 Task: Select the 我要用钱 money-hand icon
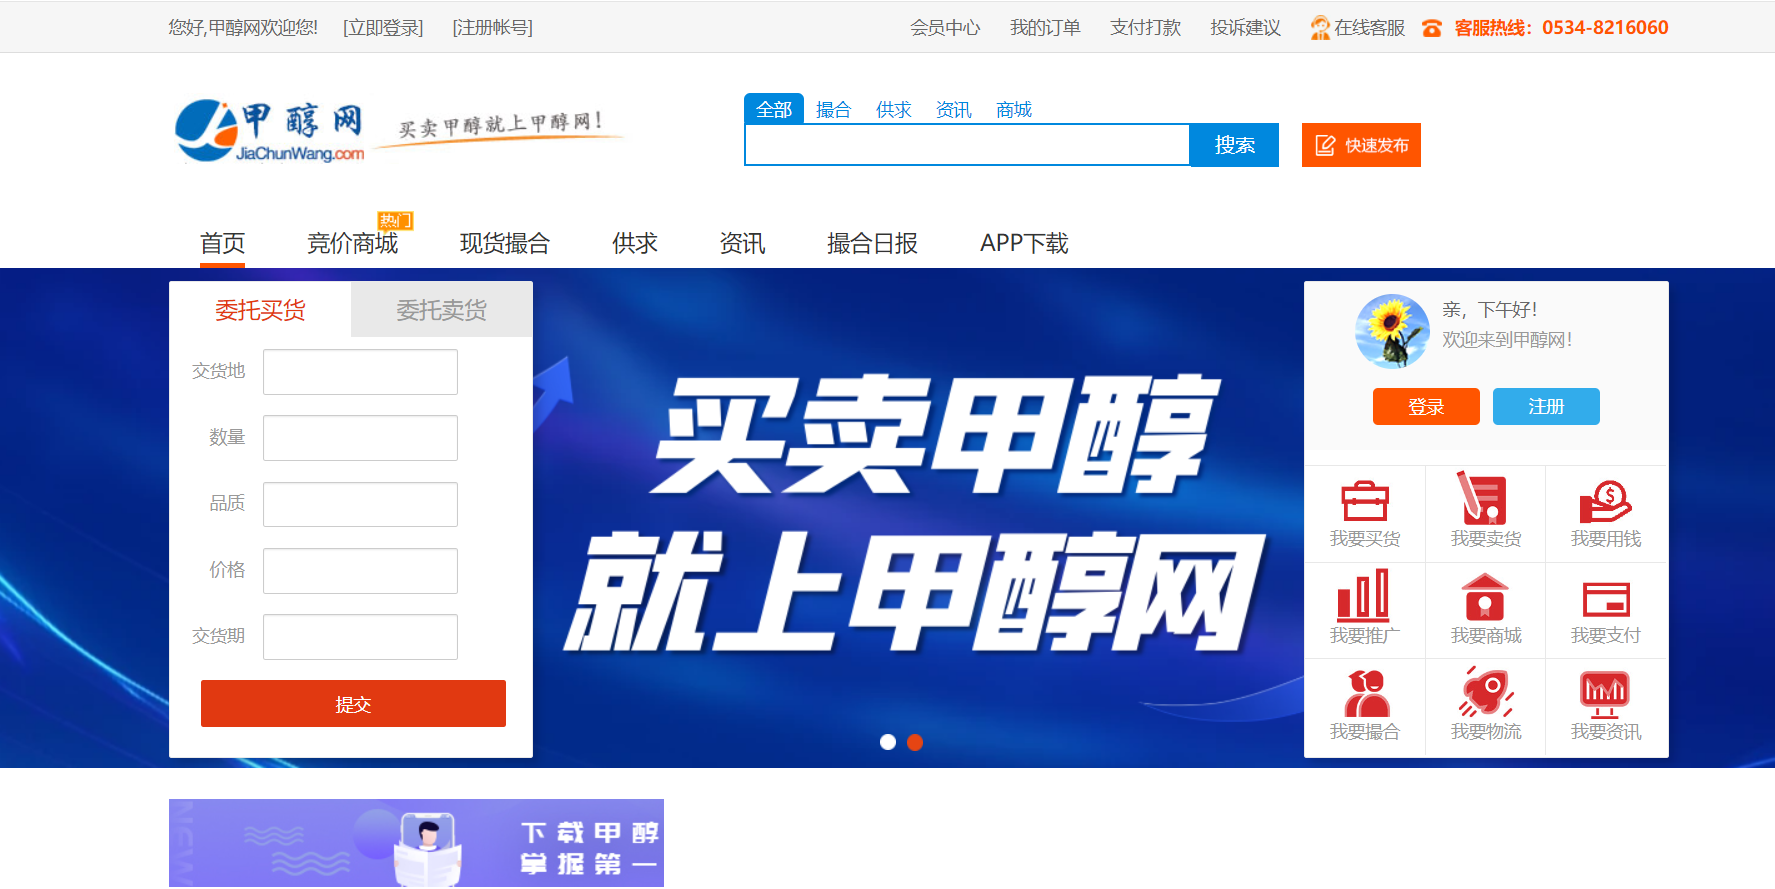pyautogui.click(x=1605, y=501)
